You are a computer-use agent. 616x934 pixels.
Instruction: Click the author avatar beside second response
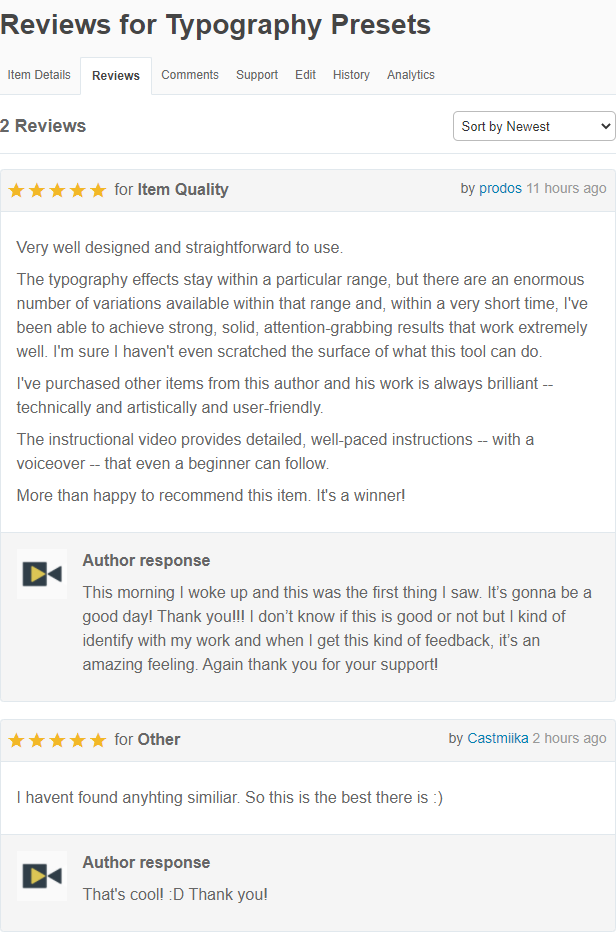pyautogui.click(x=42, y=876)
